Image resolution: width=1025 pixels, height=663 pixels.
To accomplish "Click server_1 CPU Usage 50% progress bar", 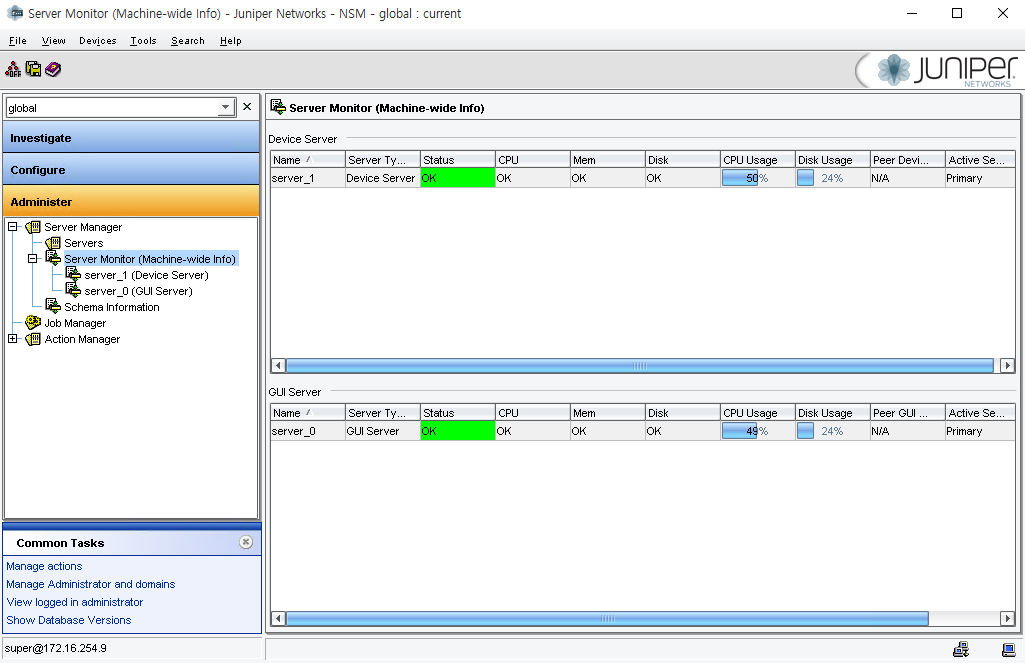I will (x=758, y=178).
